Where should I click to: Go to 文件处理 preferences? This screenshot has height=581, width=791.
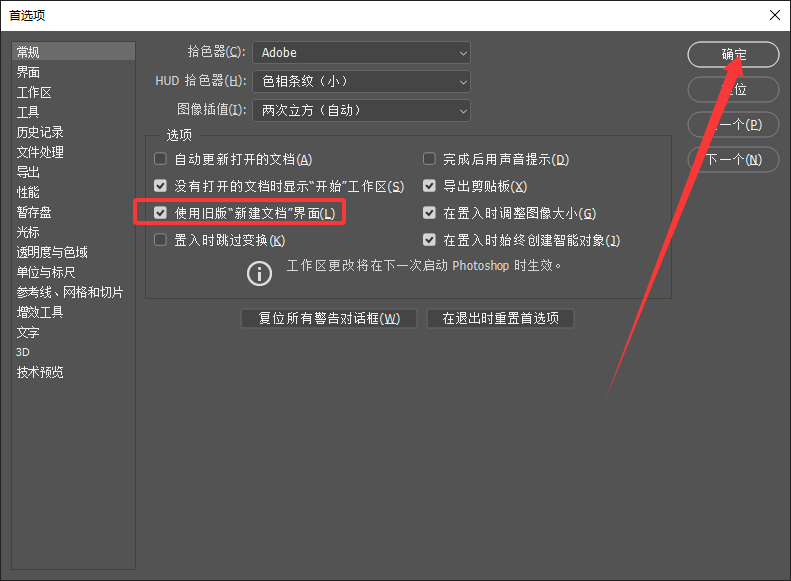pyautogui.click(x=74, y=152)
